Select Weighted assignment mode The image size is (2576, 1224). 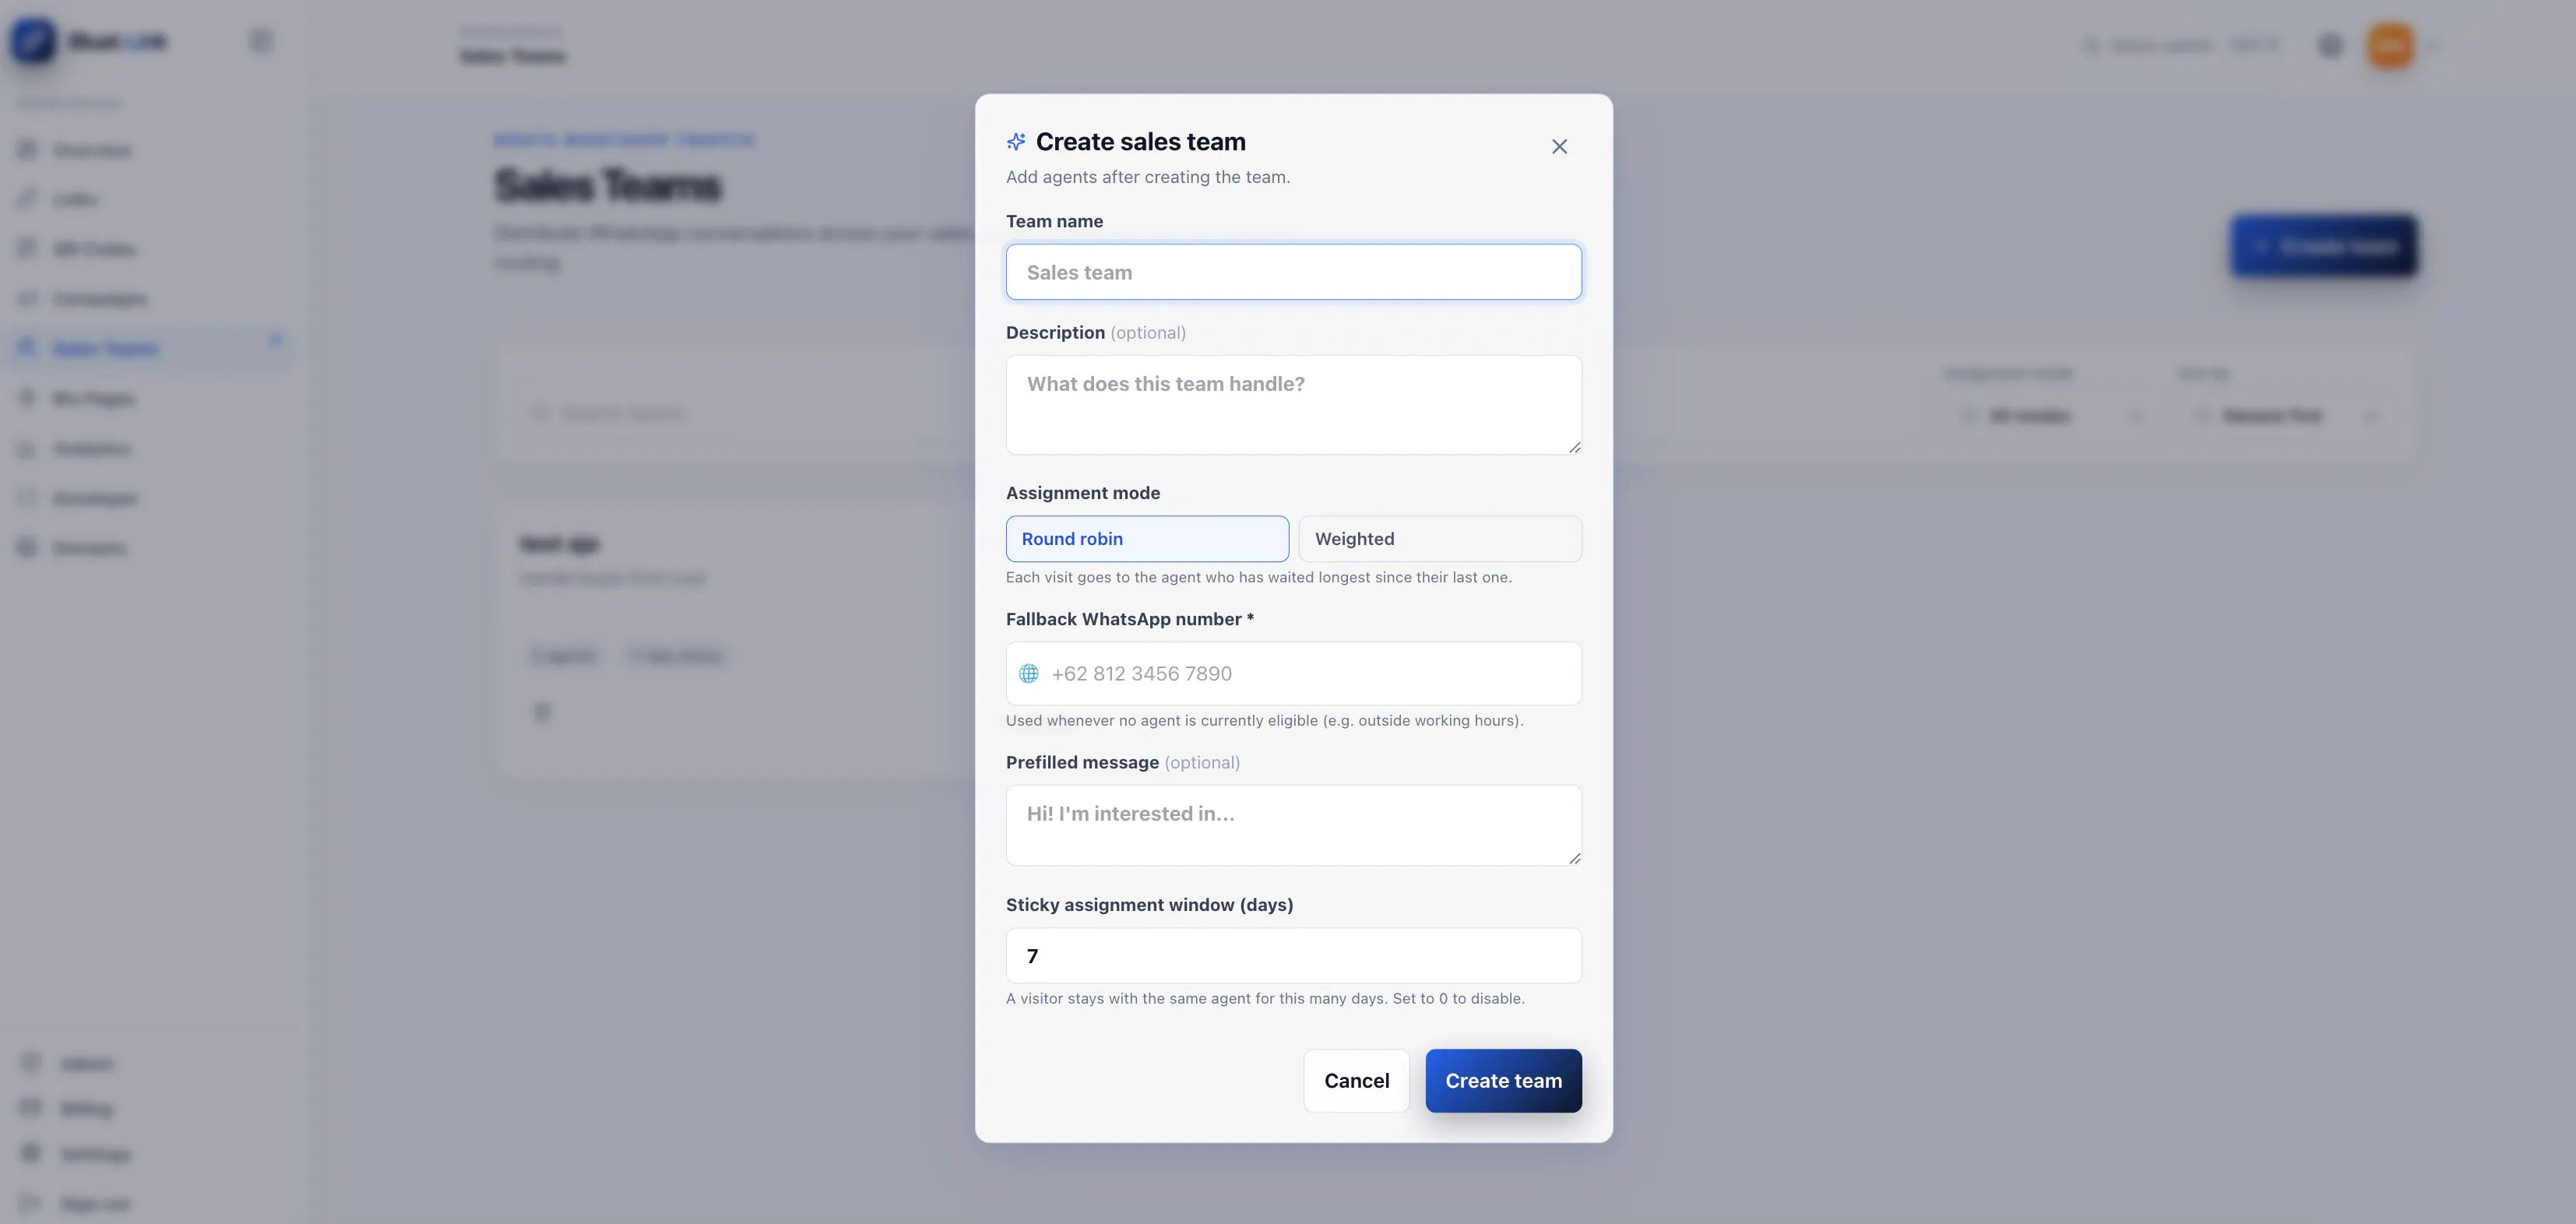pyautogui.click(x=1440, y=539)
